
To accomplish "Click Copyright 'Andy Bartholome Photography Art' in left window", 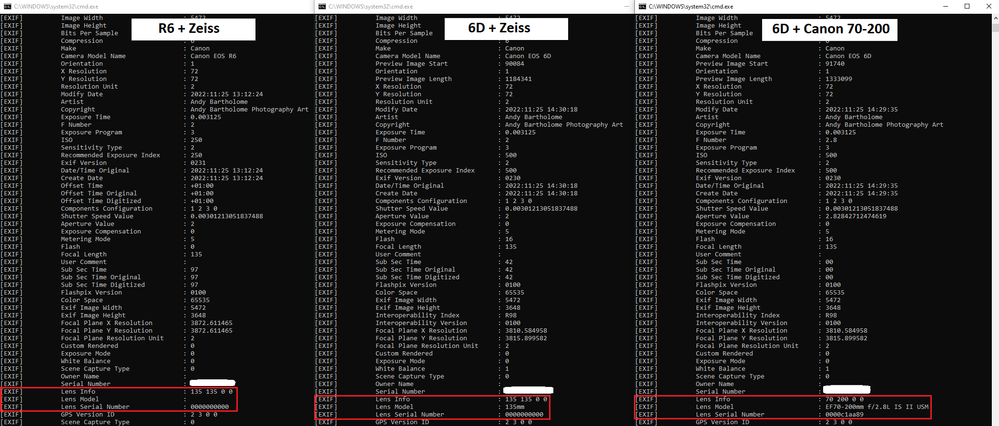I will pyautogui.click(x=250, y=110).
